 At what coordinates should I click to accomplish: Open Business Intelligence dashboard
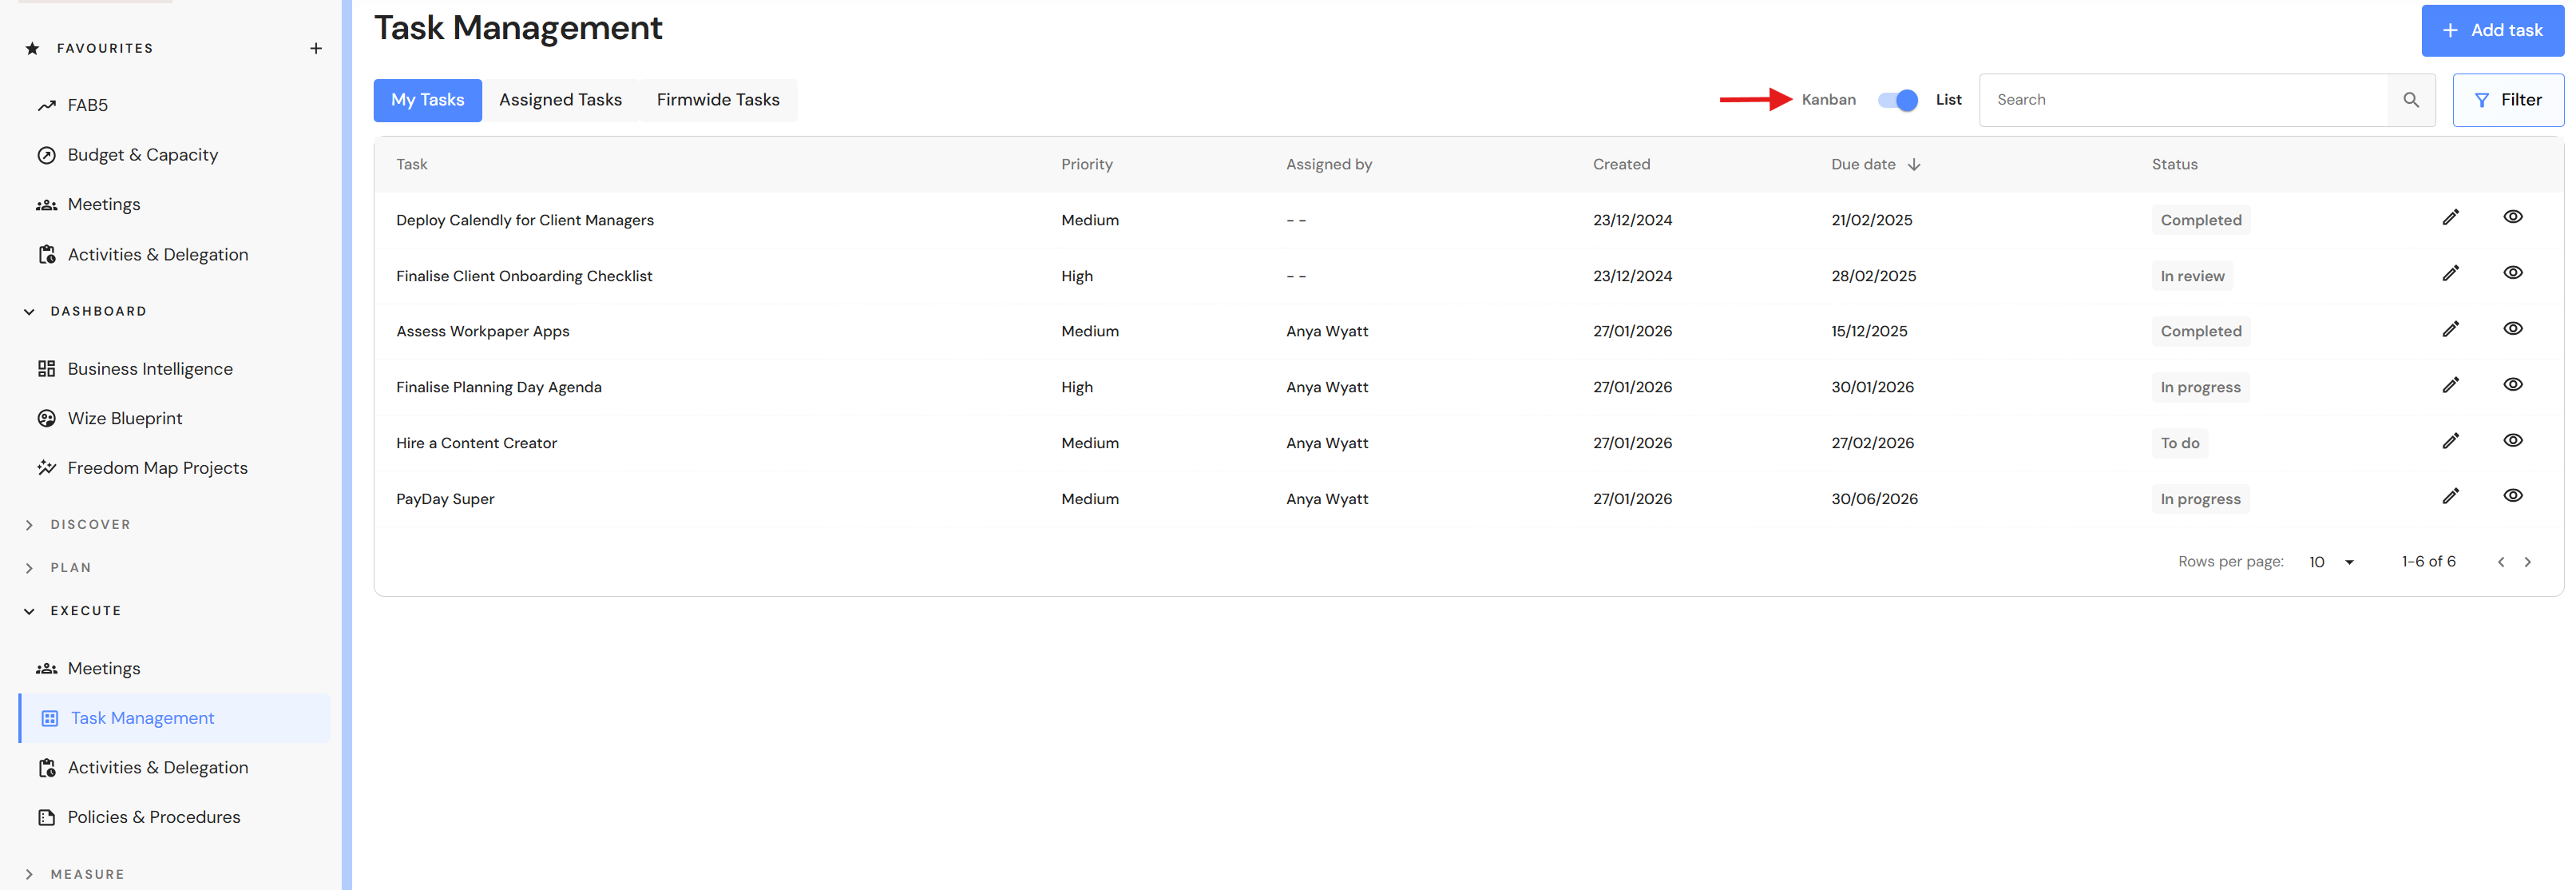(149, 369)
